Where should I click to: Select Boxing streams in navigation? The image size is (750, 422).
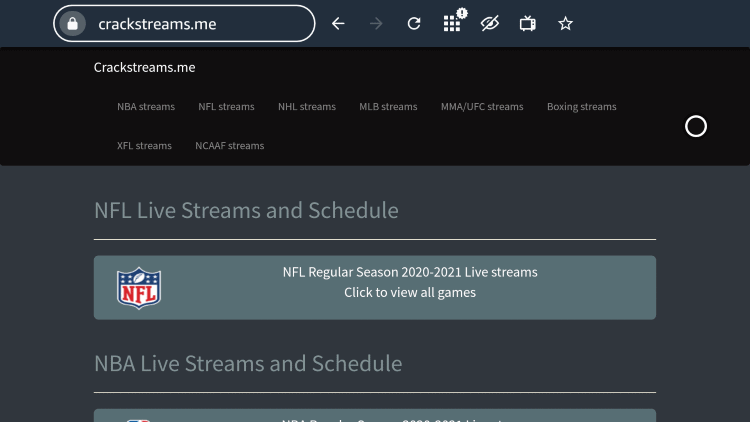point(581,107)
